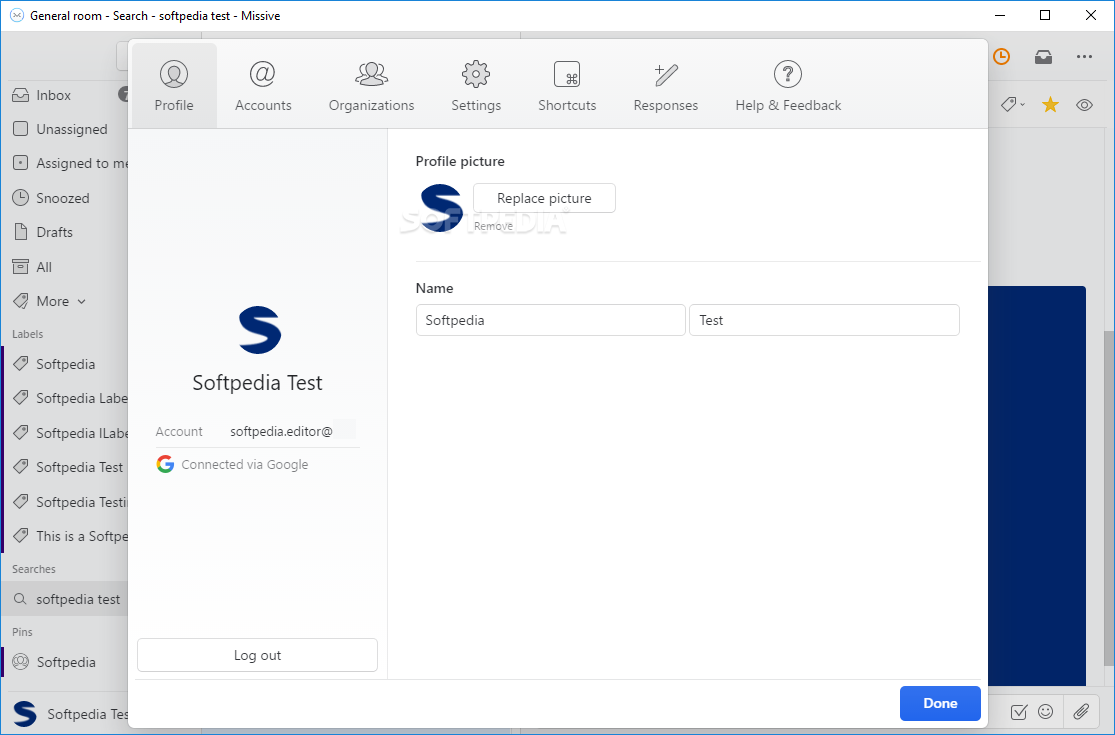The image size is (1115, 735).
Task: Click the large Softpedia profile logo
Action: click(260, 330)
